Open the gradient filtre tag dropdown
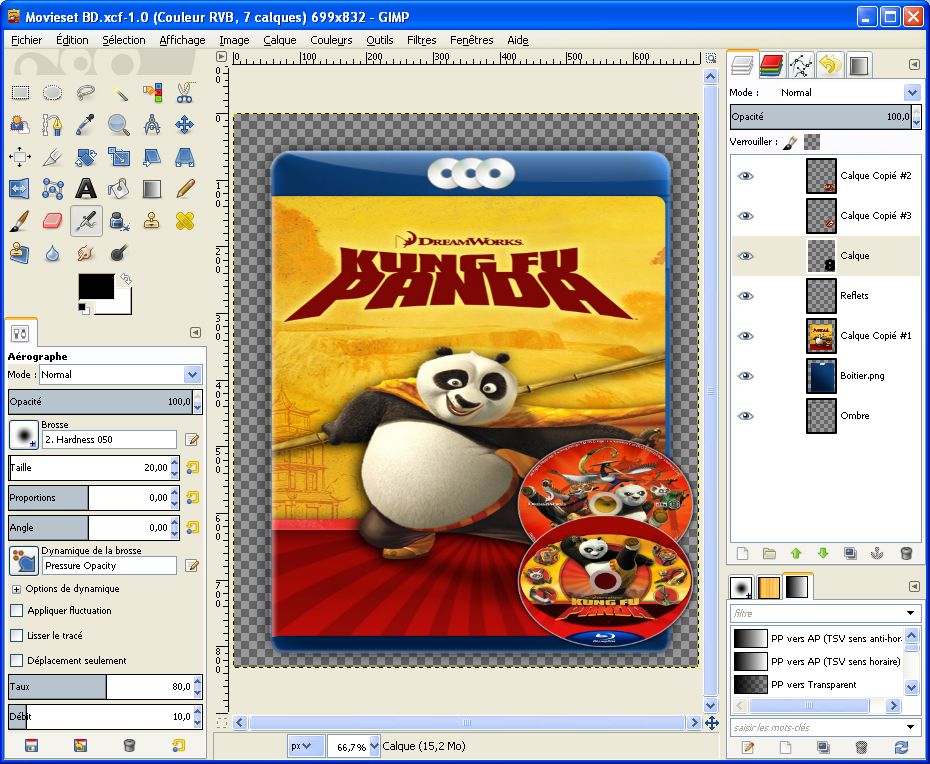 click(x=910, y=613)
